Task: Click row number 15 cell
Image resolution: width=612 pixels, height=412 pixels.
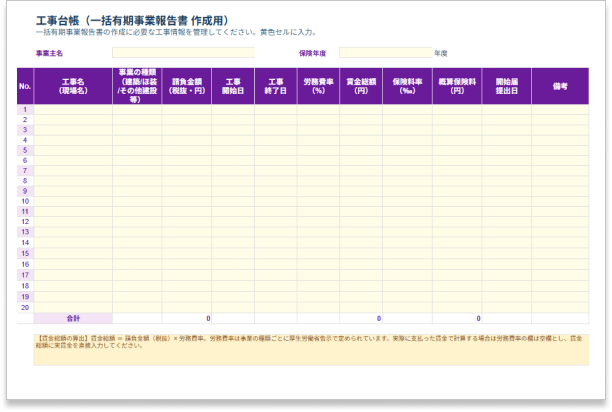Action: click(25, 254)
